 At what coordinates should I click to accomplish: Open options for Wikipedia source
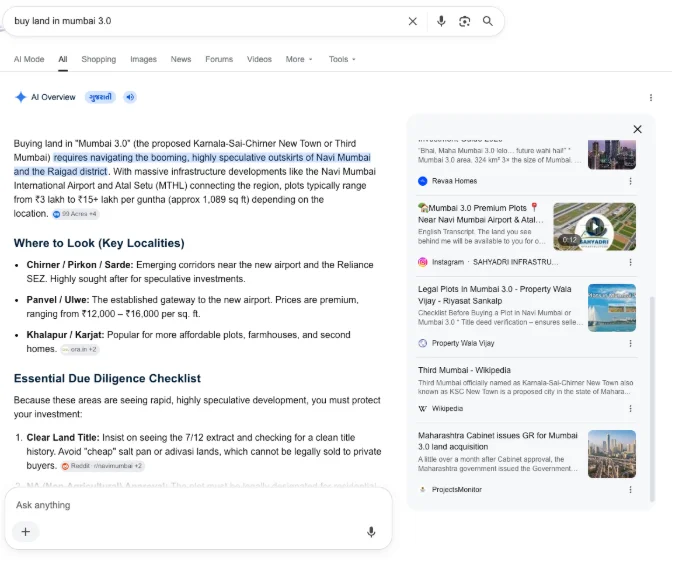pyautogui.click(x=630, y=408)
